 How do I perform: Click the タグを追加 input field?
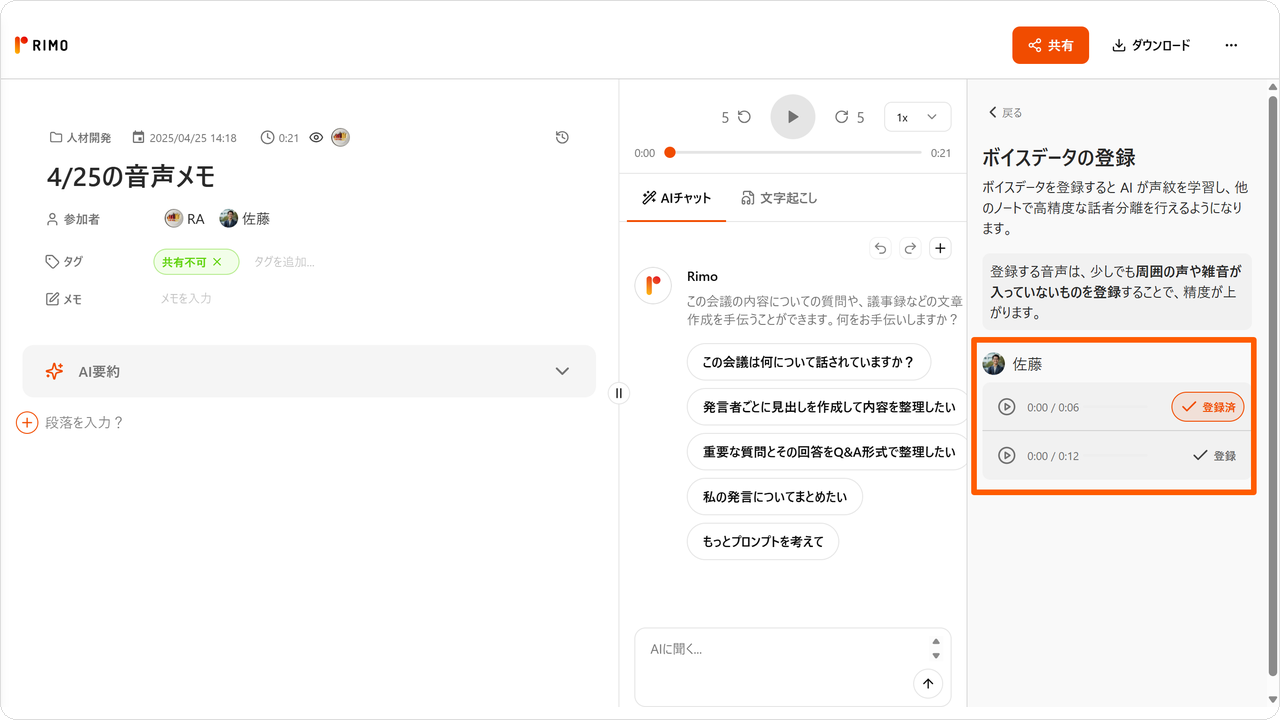[x=284, y=262]
